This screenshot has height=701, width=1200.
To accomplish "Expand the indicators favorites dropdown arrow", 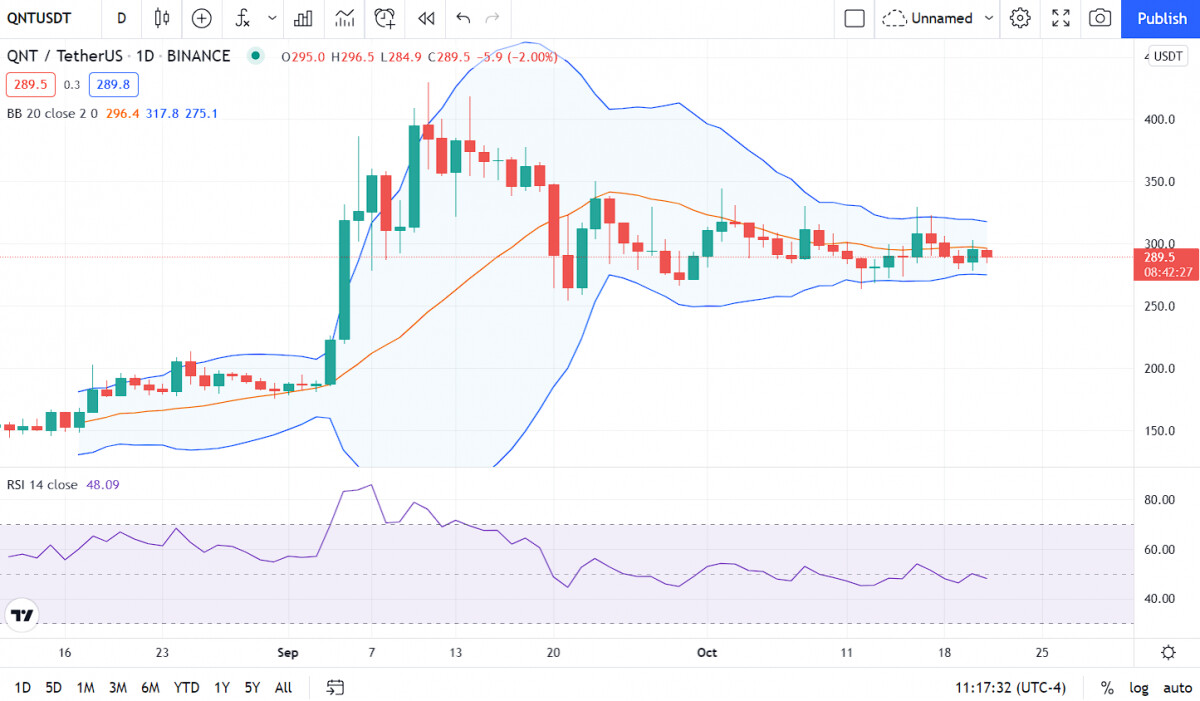I will (x=272, y=18).
